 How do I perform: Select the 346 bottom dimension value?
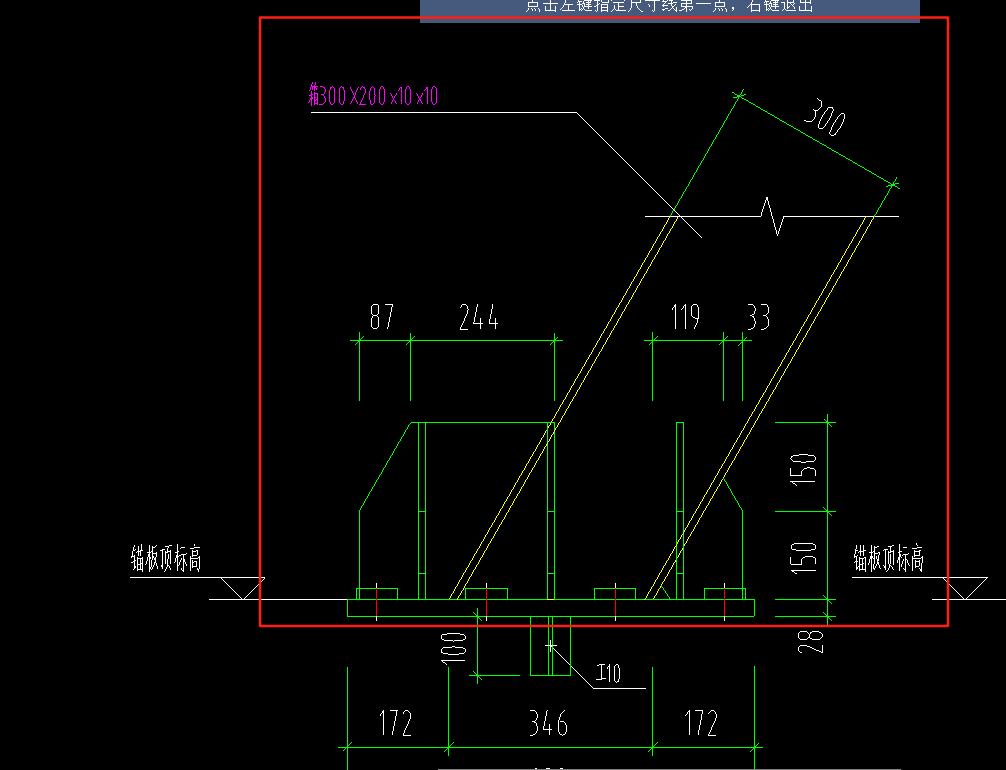point(549,723)
